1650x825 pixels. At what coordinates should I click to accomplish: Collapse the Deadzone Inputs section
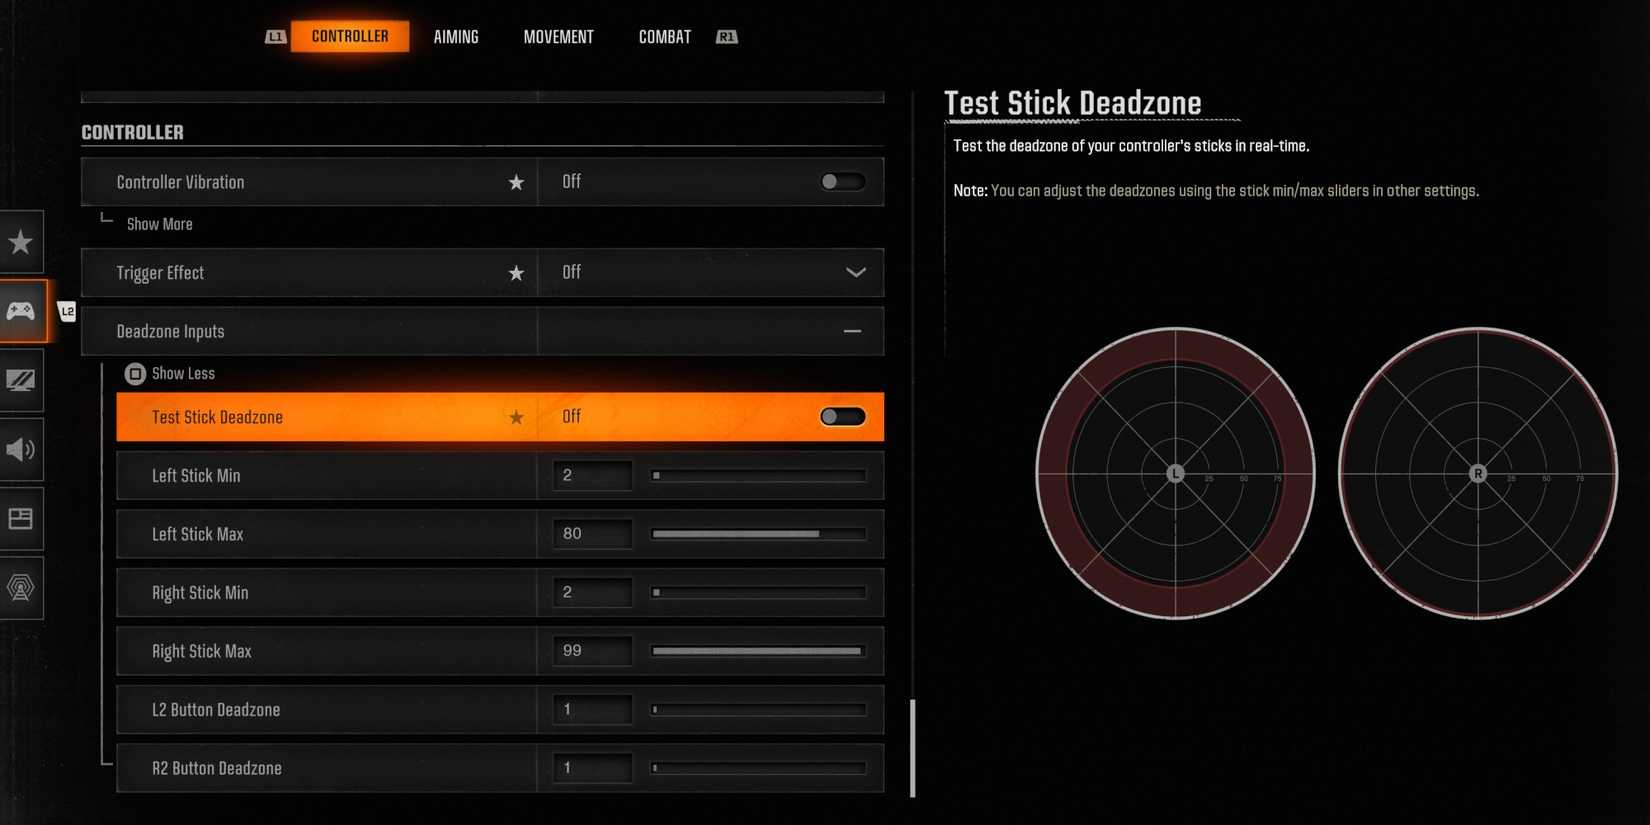tap(852, 331)
